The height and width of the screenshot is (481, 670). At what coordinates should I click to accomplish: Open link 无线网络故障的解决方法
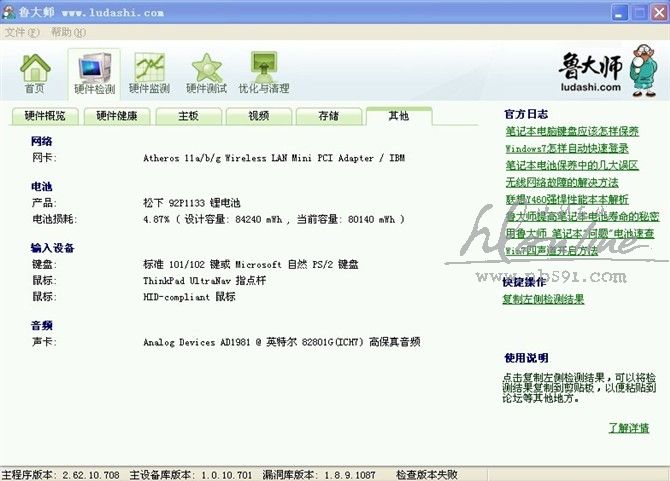pyautogui.click(x=562, y=182)
